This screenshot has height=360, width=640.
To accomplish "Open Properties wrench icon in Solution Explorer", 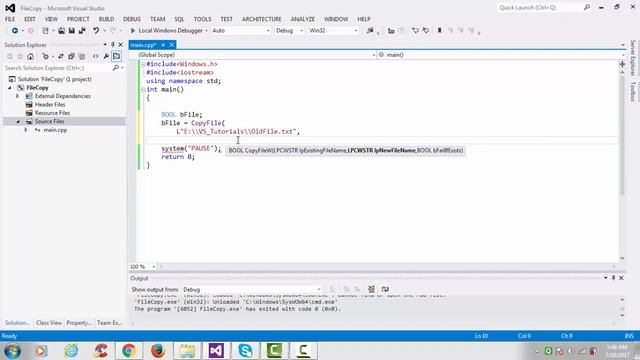I will coord(106,56).
